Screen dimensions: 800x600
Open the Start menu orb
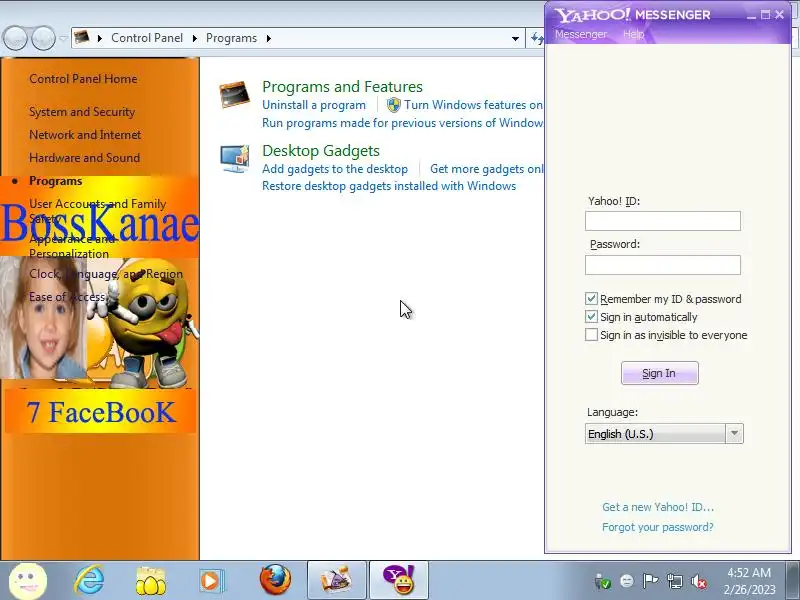[28, 580]
